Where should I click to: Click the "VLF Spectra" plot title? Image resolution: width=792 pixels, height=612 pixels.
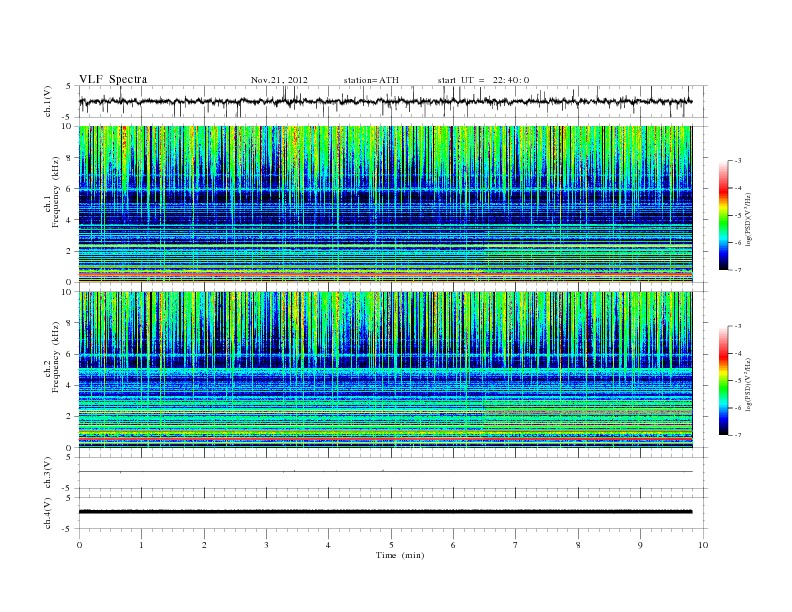113,79
